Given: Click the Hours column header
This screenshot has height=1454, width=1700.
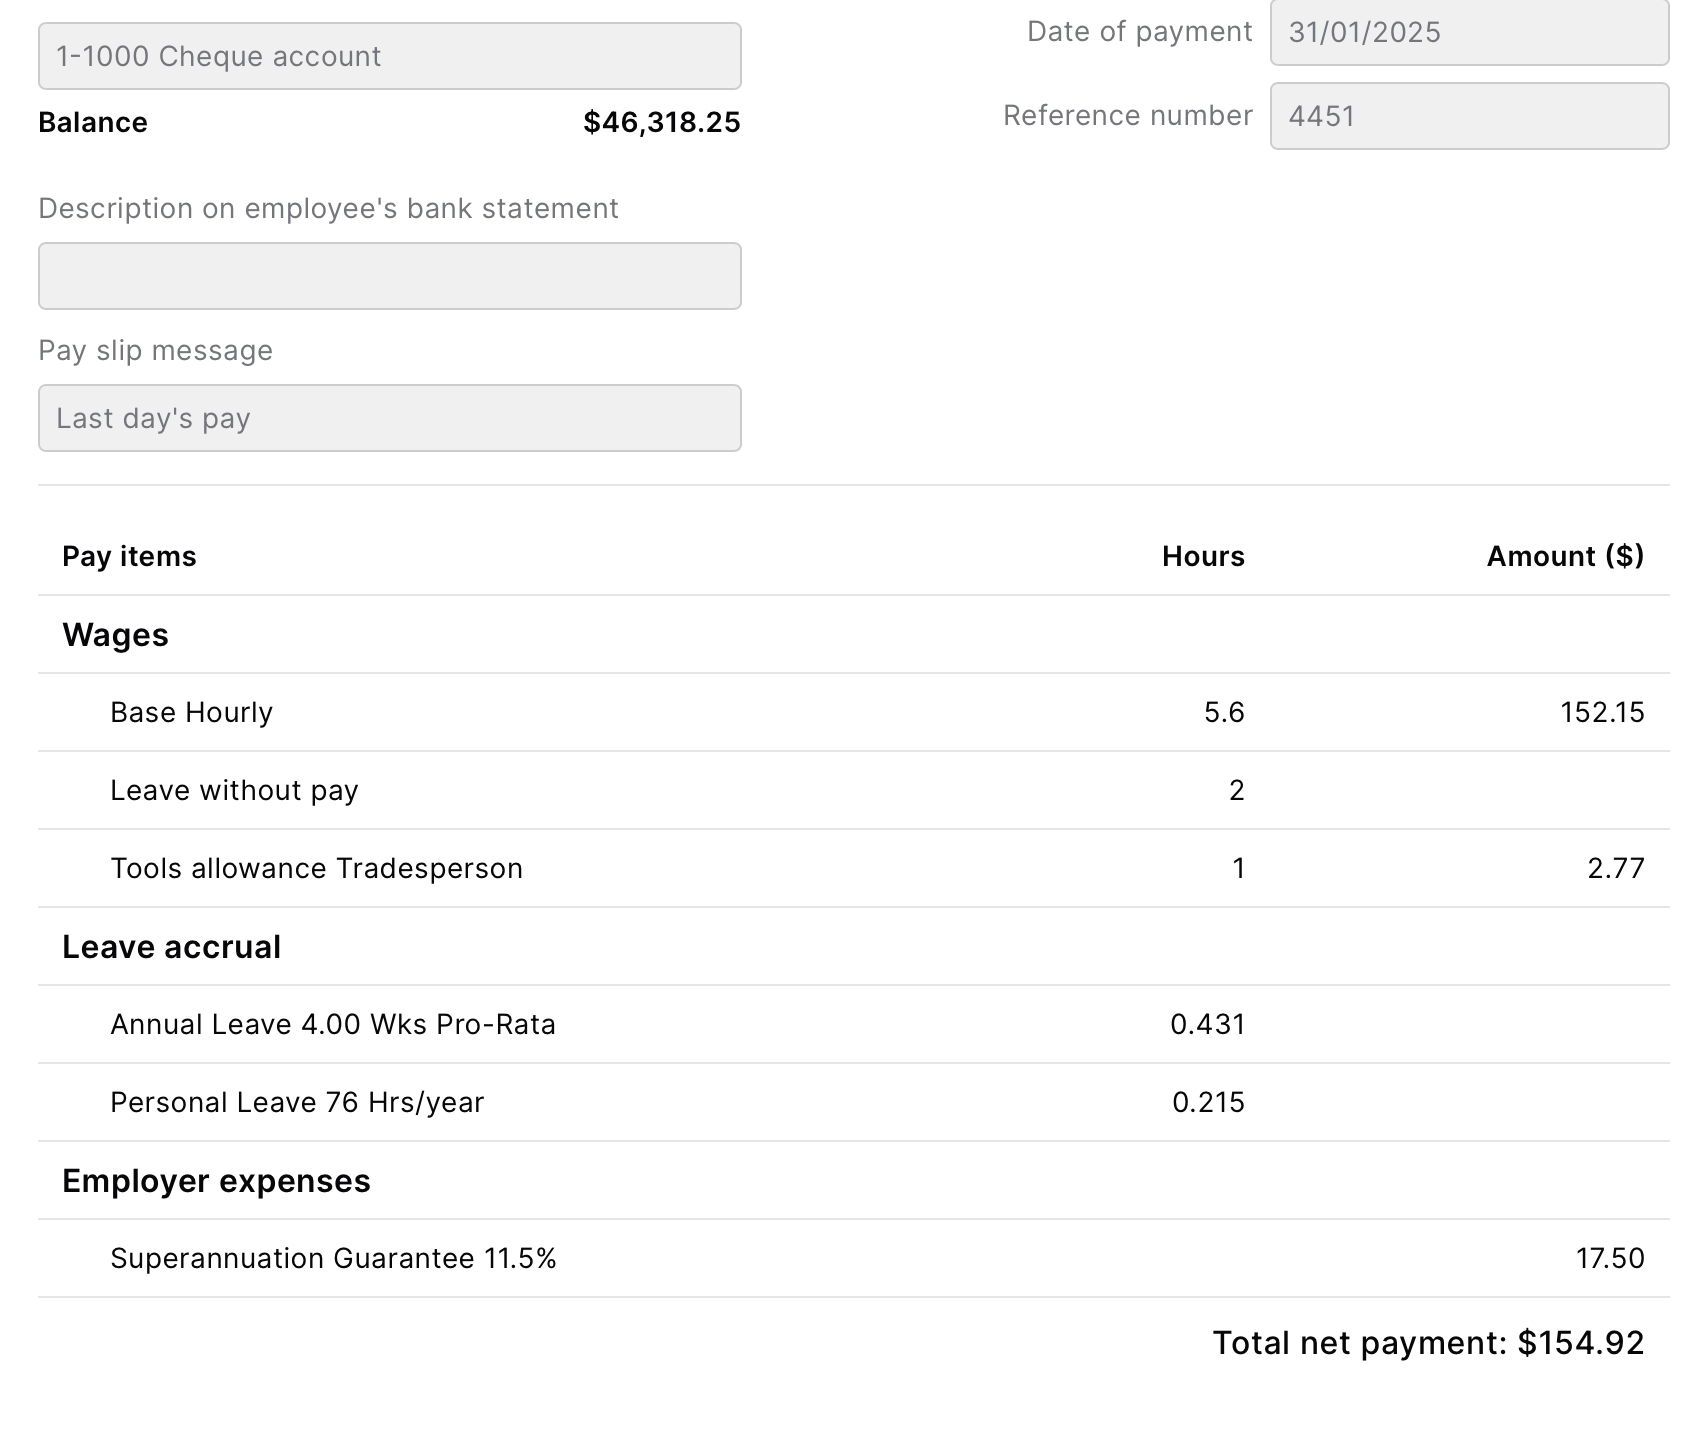Looking at the screenshot, I should [1202, 556].
